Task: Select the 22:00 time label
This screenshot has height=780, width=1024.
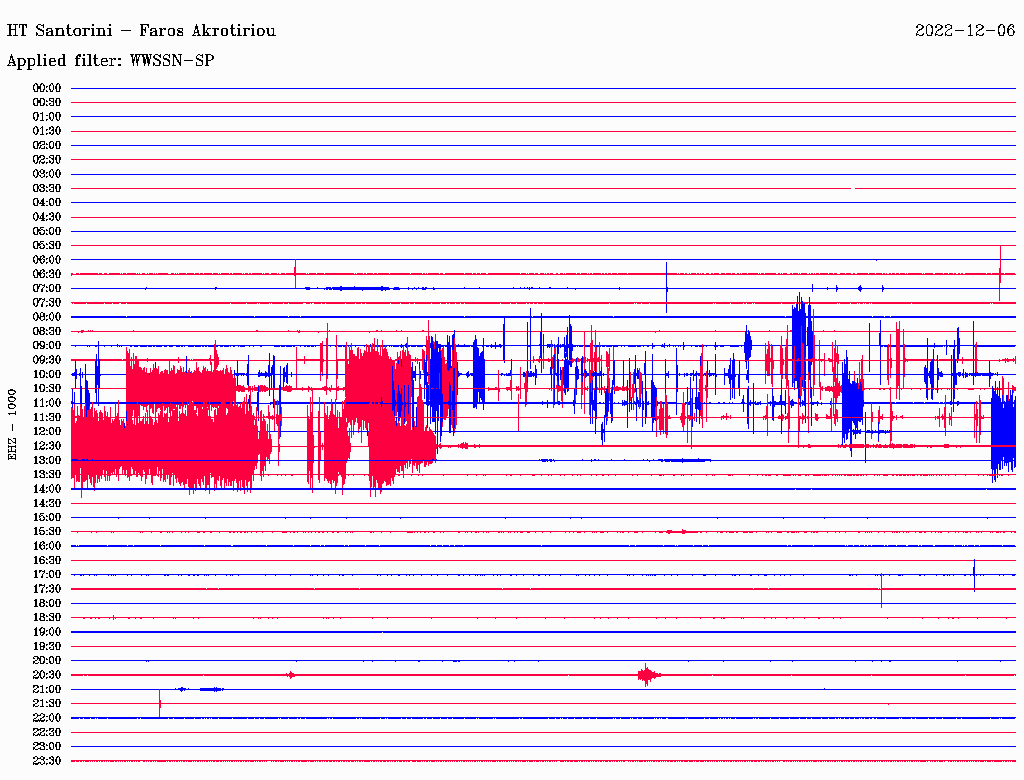Action: tap(46, 718)
